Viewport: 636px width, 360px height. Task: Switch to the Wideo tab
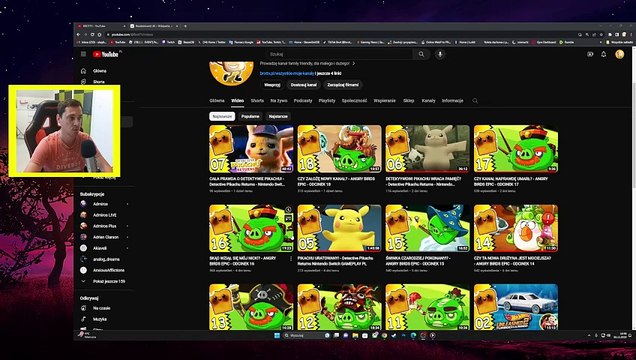(237, 101)
